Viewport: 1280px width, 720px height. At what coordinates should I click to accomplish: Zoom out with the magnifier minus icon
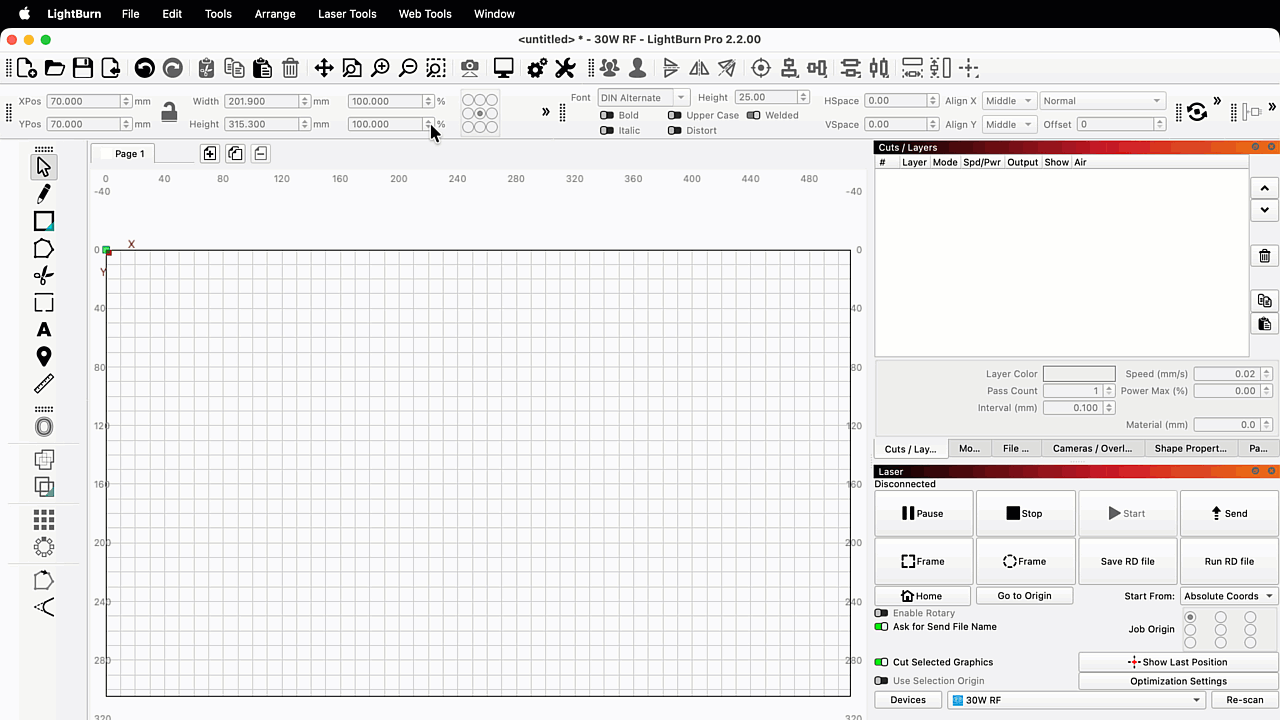pyautogui.click(x=408, y=68)
